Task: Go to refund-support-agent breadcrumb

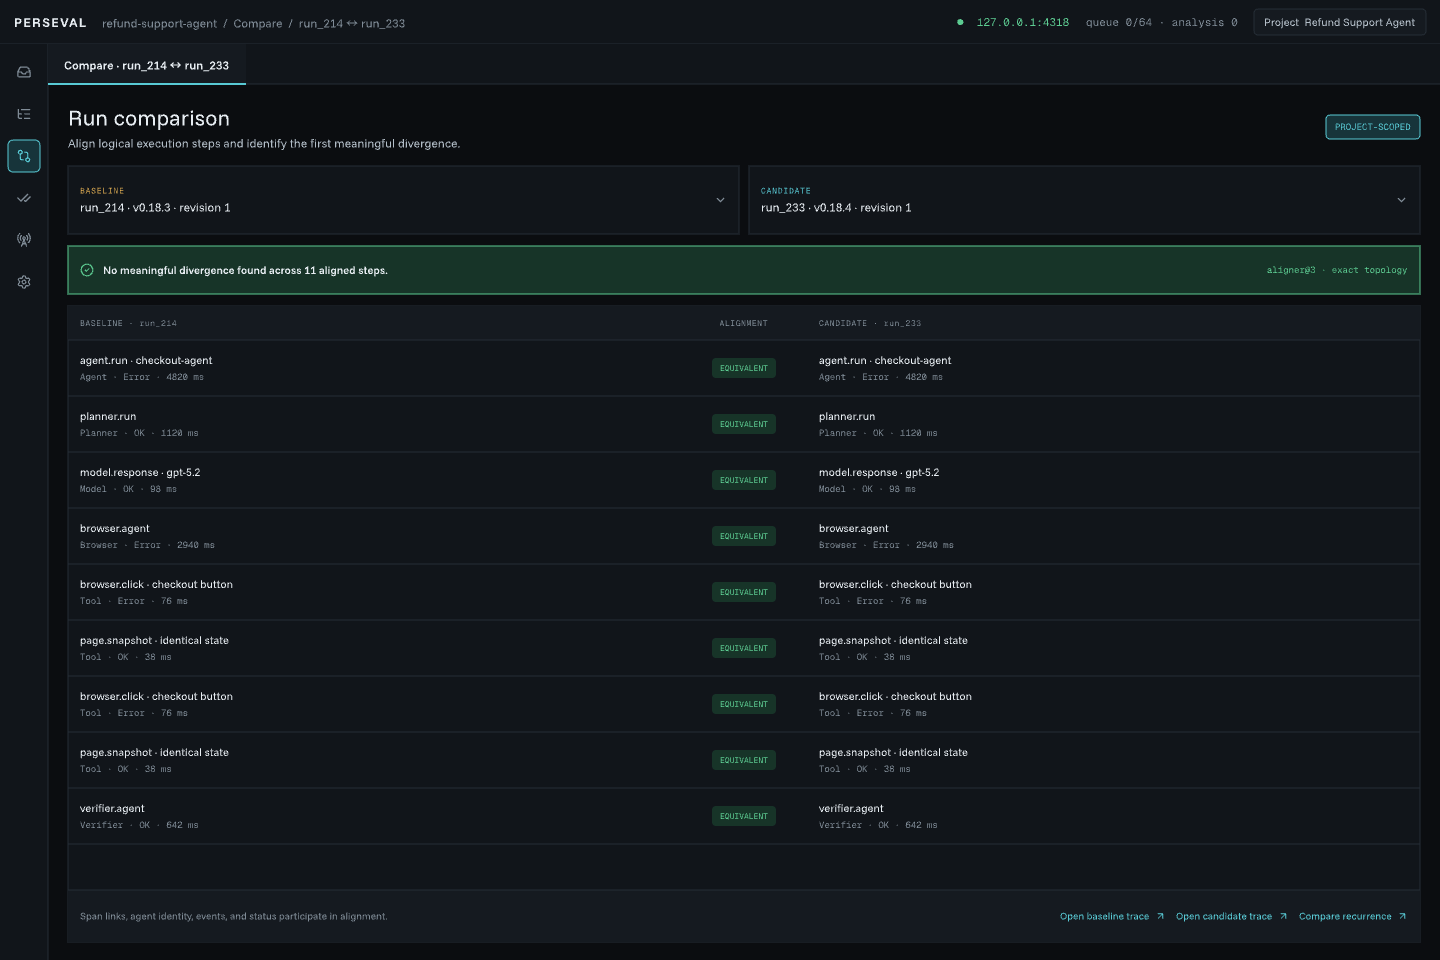Action: coord(159,23)
